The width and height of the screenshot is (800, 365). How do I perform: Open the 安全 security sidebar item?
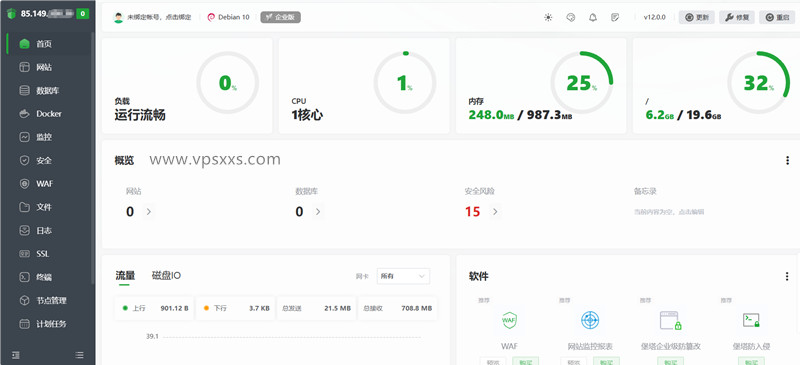(48, 161)
